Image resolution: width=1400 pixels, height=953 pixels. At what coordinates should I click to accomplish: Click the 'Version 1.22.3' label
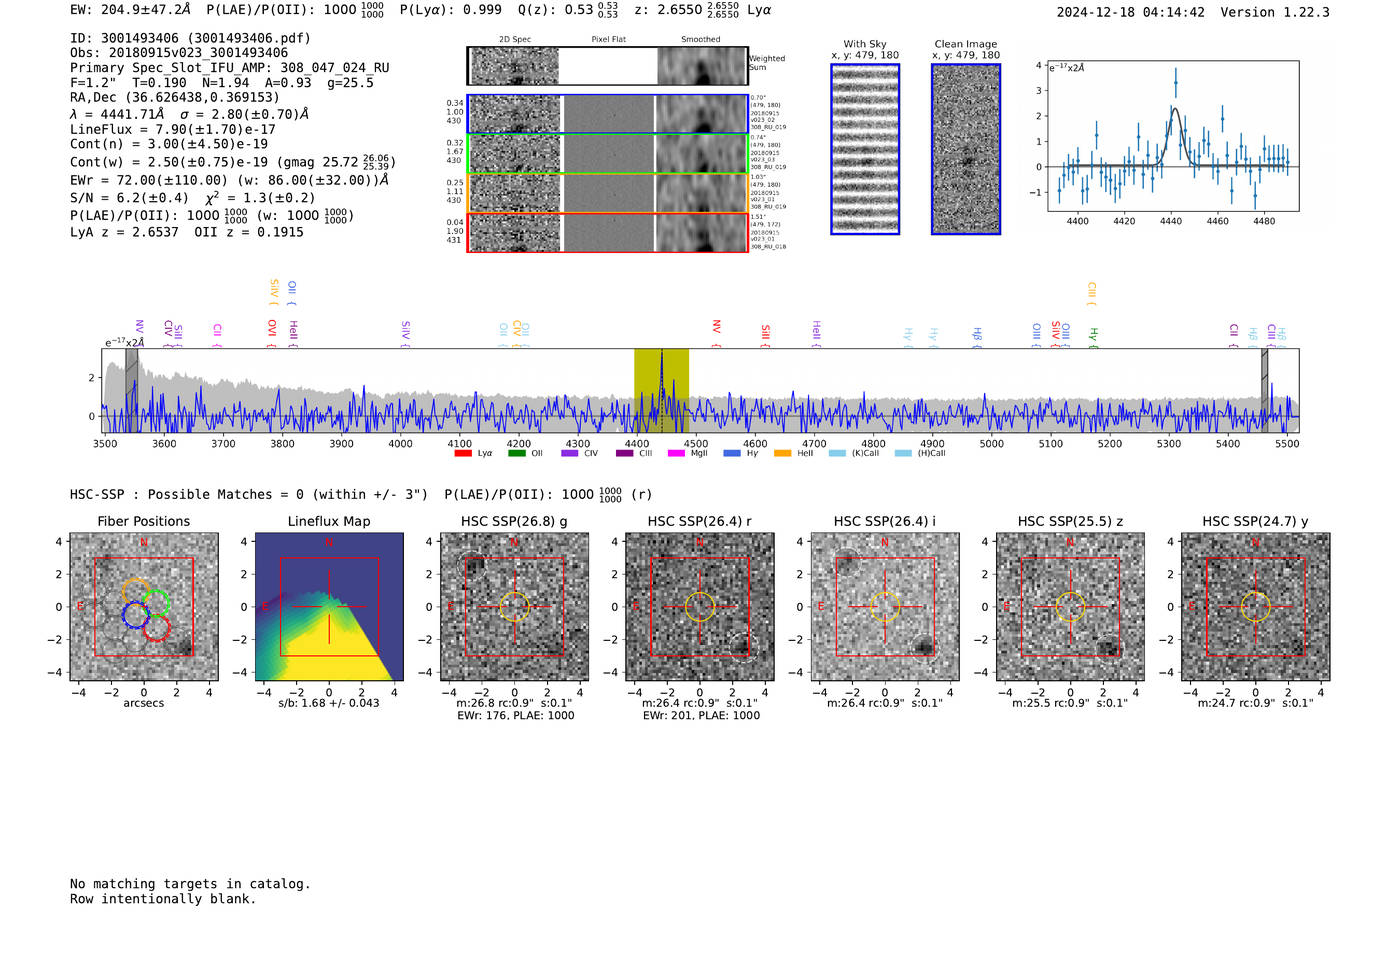1275,13
